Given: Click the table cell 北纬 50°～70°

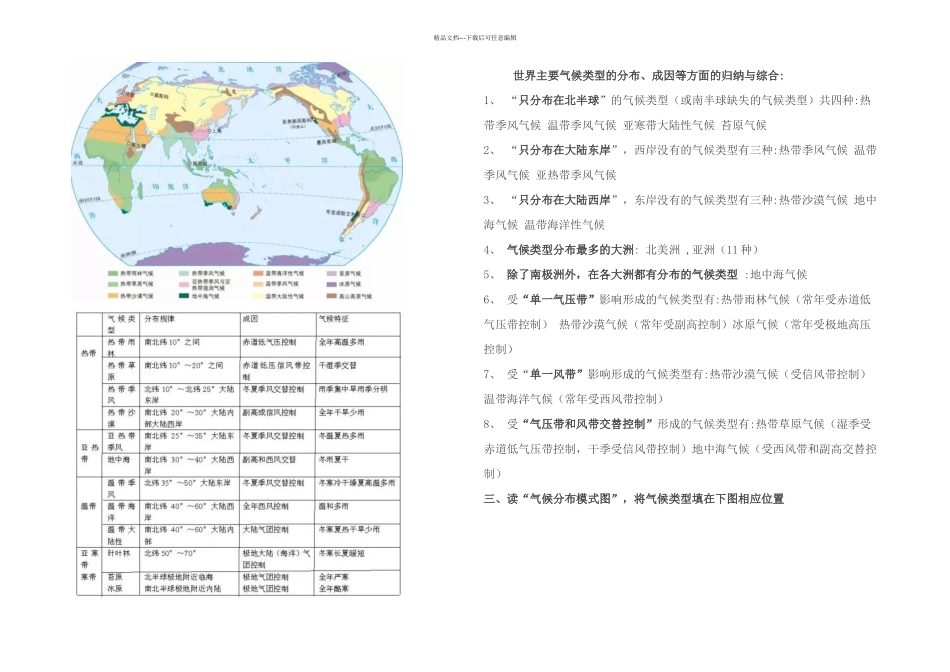Looking at the screenshot, I should [x=170, y=554].
